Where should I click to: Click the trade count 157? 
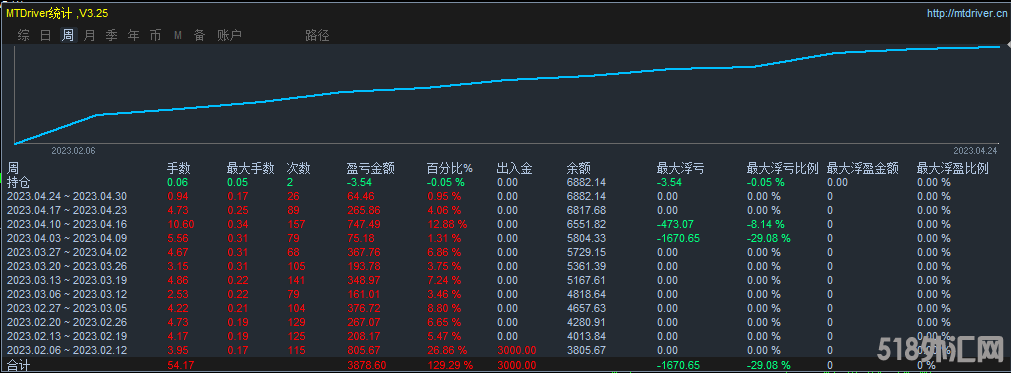(x=296, y=224)
